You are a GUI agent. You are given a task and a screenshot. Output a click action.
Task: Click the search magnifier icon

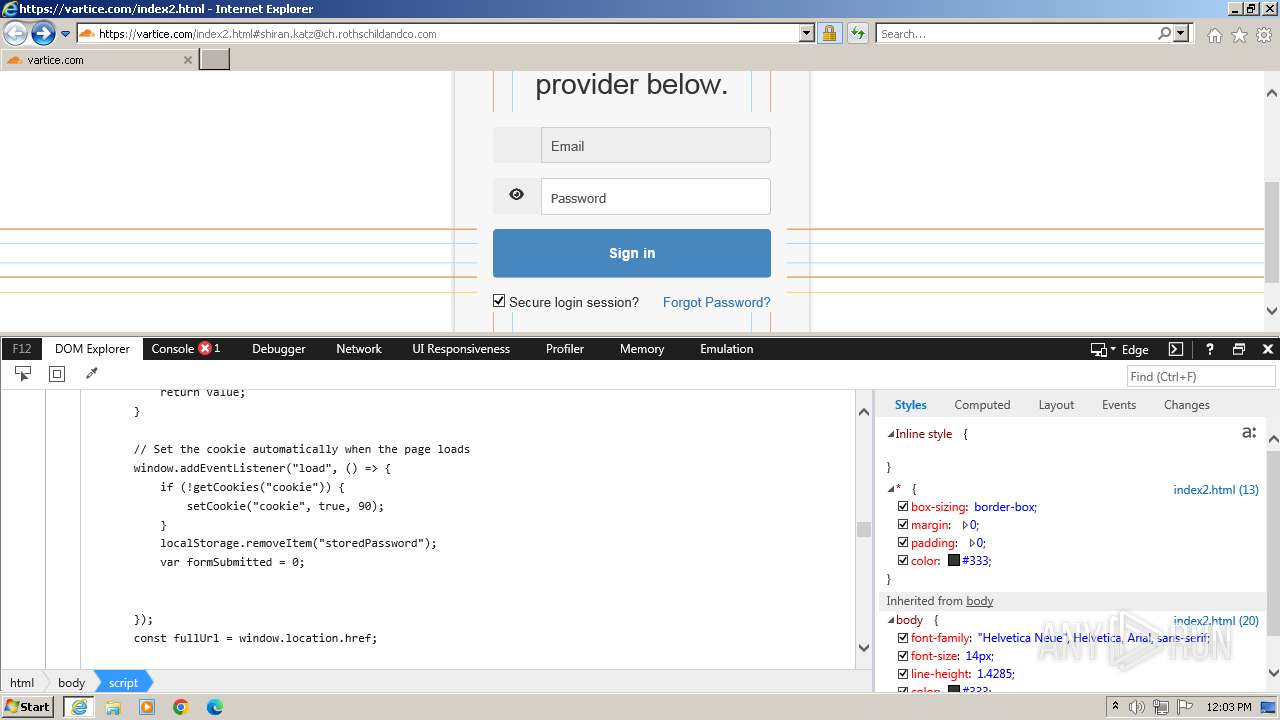(x=1164, y=33)
